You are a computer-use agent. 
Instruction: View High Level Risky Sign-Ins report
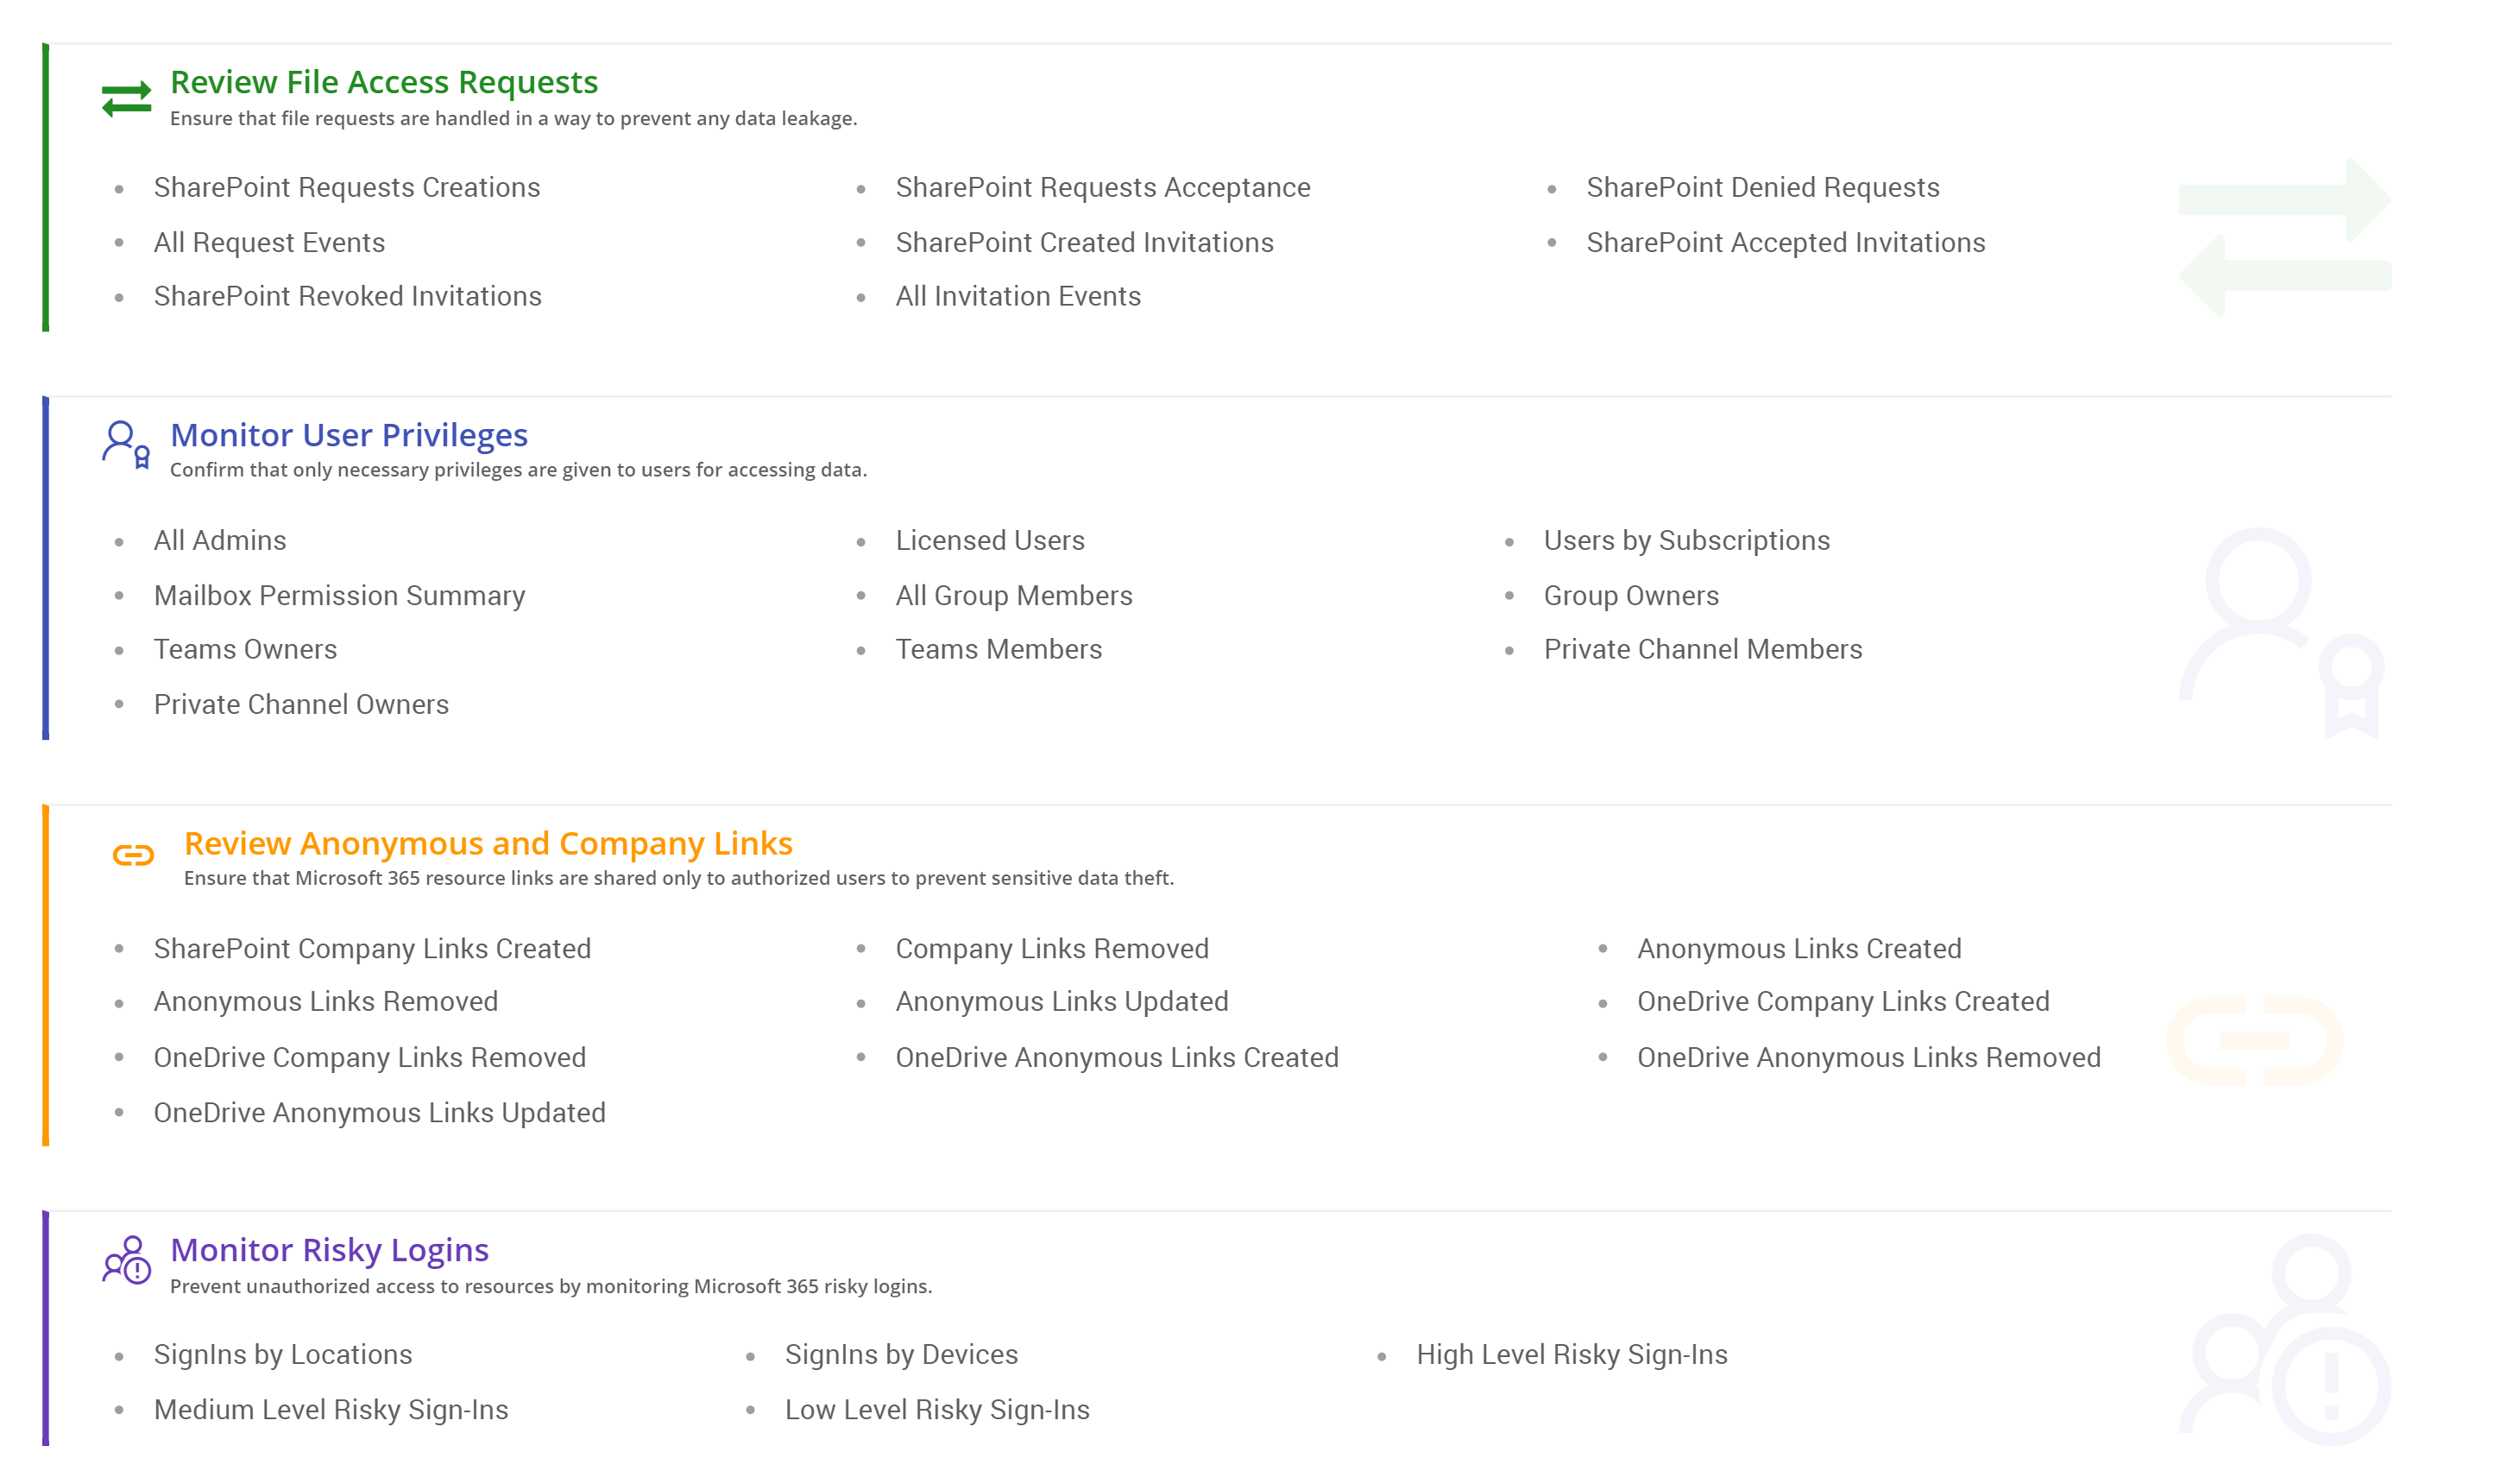point(1571,1355)
